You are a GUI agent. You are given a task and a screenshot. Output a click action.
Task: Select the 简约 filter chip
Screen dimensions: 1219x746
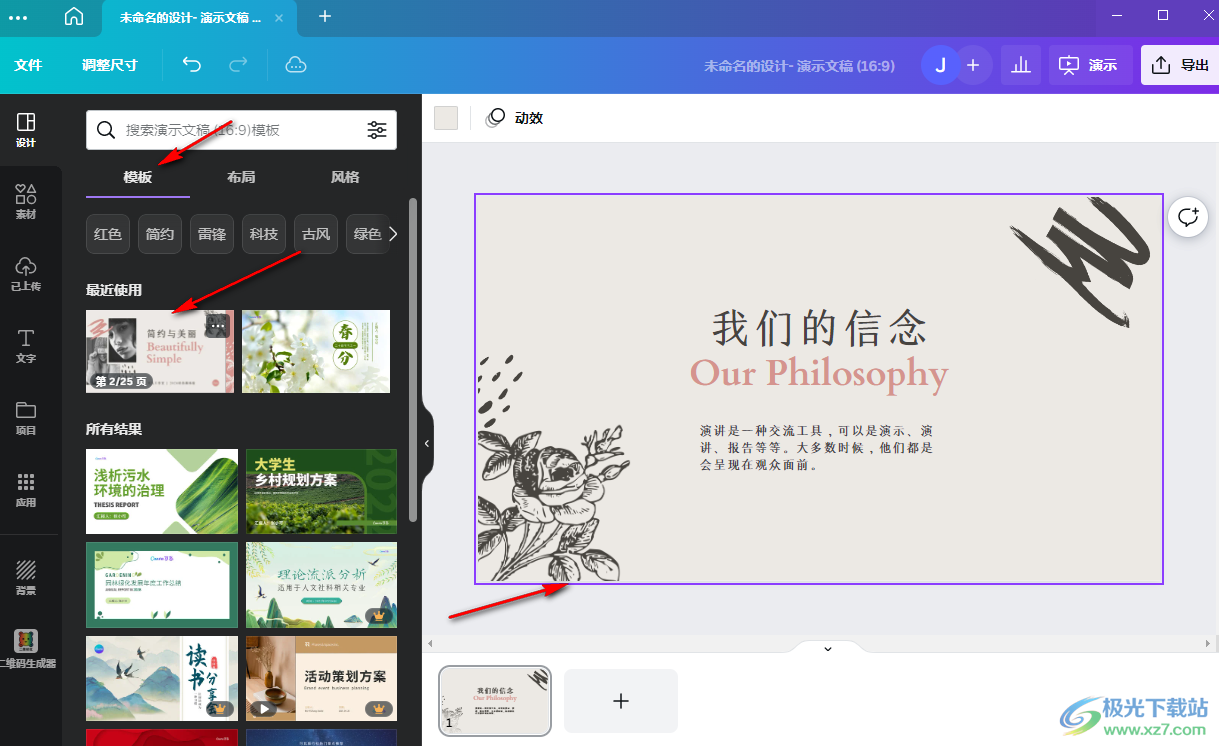160,234
